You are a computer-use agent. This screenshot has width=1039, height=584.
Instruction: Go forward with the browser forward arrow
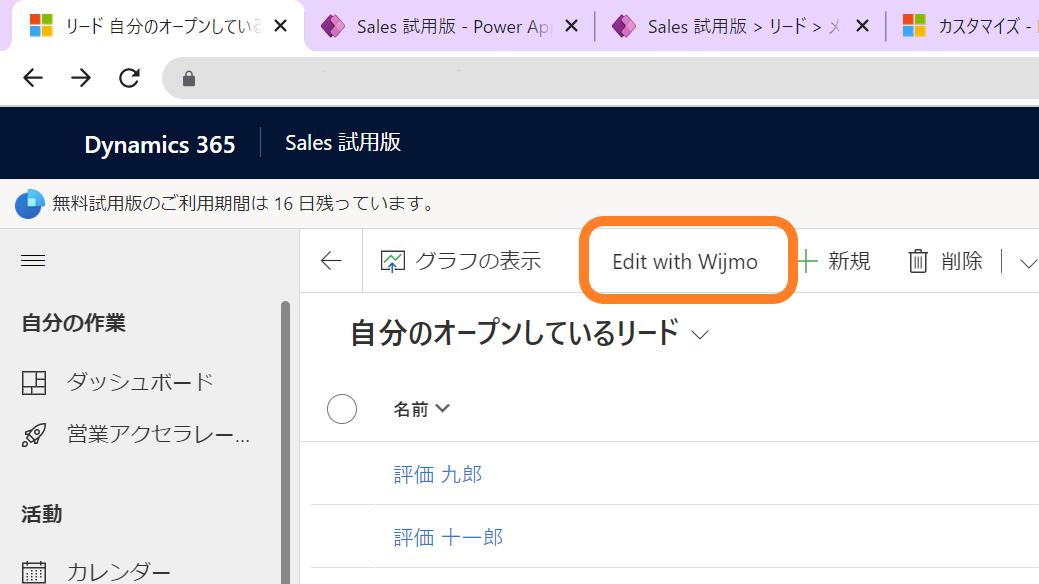pos(81,78)
